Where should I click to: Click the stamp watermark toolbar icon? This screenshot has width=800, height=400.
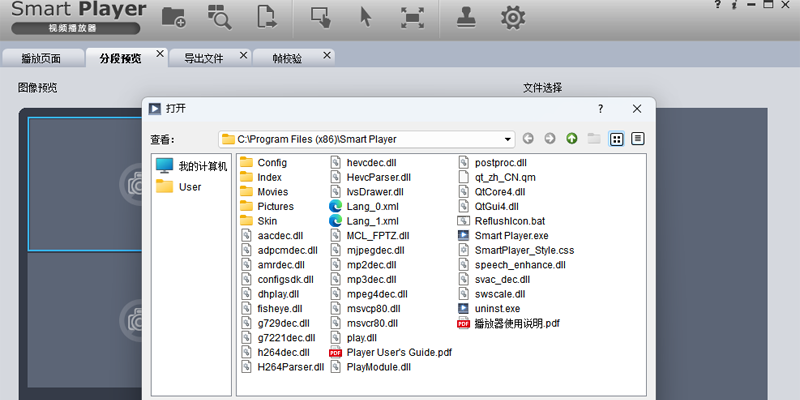[466, 17]
